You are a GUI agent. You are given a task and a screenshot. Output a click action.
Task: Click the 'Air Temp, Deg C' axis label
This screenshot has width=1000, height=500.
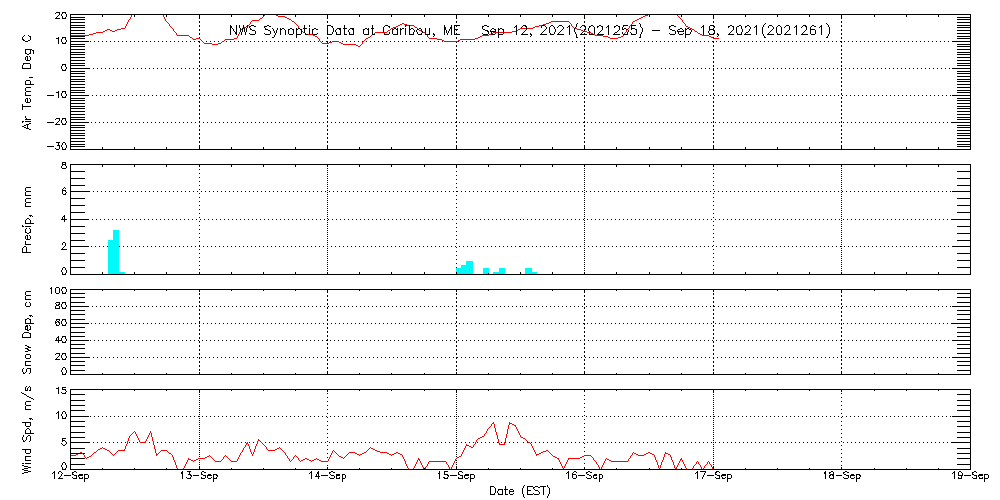pos(28,81)
